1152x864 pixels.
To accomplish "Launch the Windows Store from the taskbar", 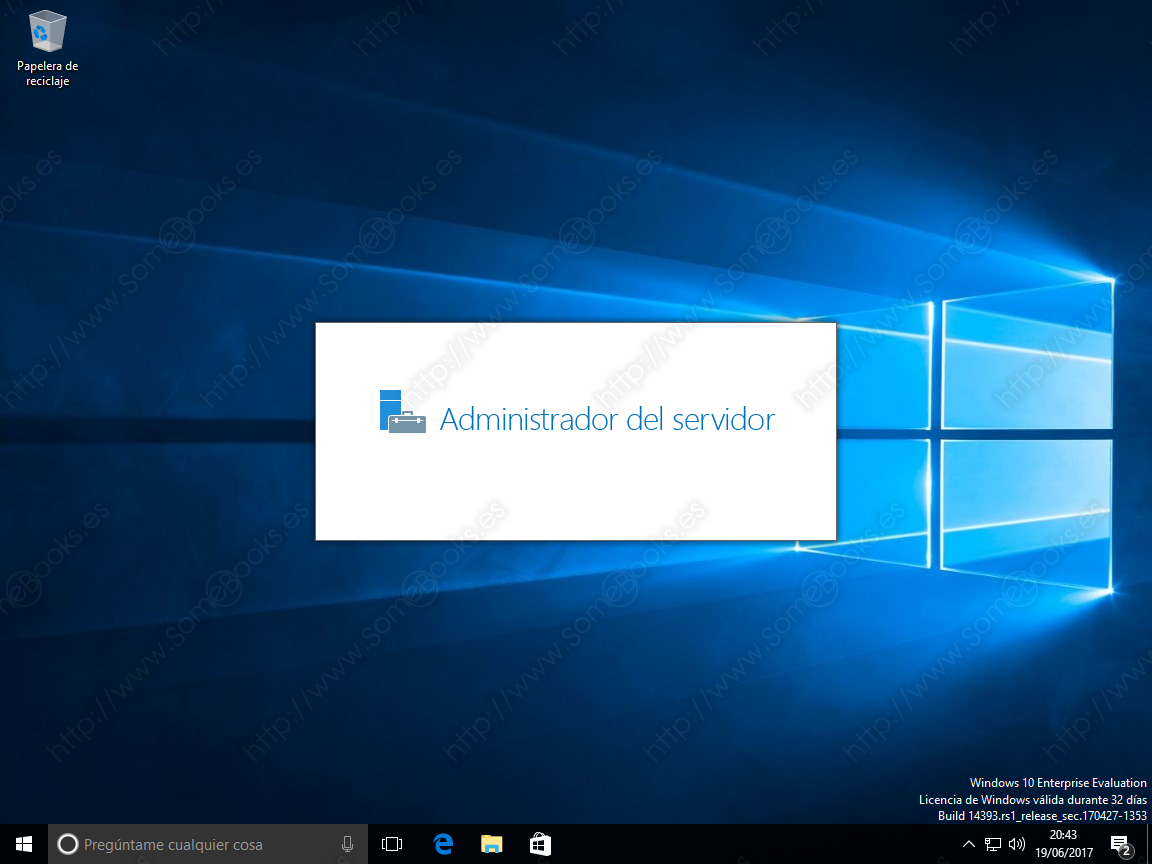I will pyautogui.click(x=540, y=845).
